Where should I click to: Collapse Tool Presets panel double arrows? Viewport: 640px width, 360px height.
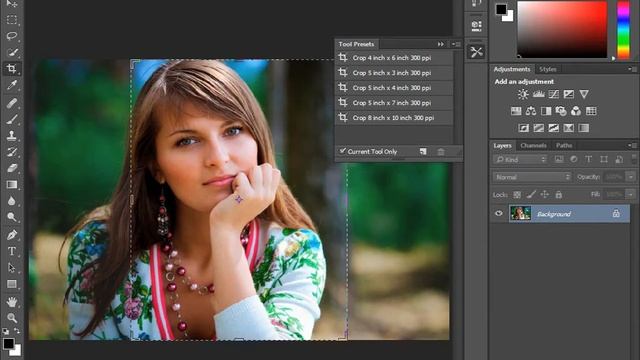pyautogui.click(x=441, y=44)
